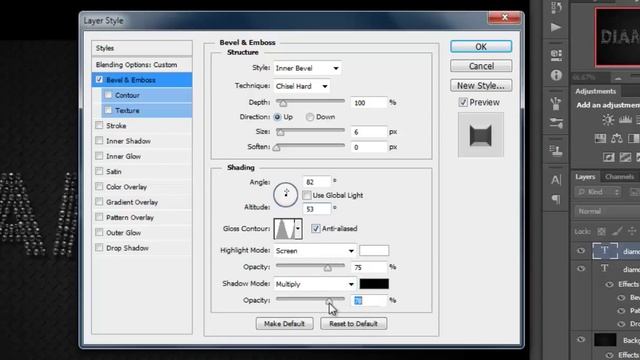Viewport: 640px width, 360px height.
Task: Select Blending Options: Custom
Action: pos(142,64)
